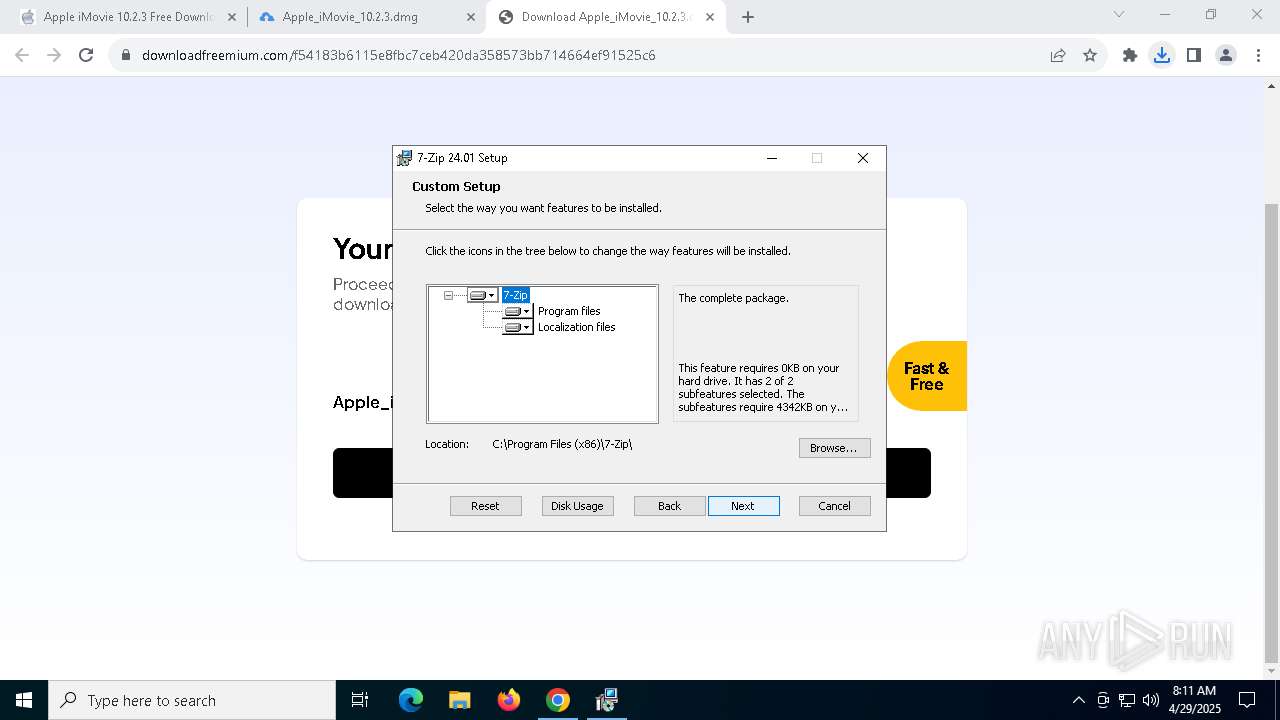The width and height of the screenshot is (1280, 720).
Task: Launch Firefox from the taskbar
Action: tap(509, 700)
